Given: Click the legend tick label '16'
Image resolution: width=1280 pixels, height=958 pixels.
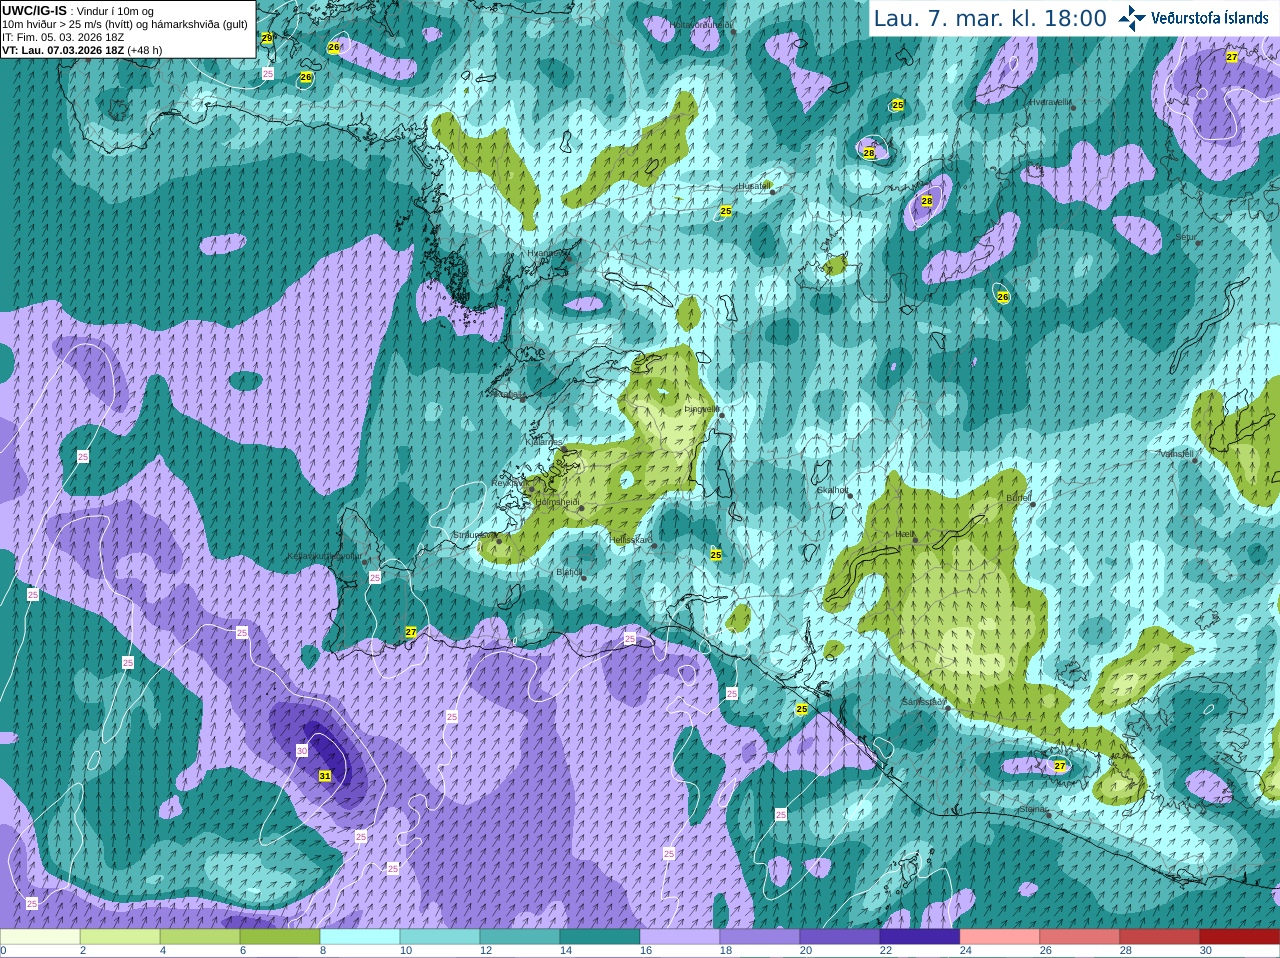Looking at the screenshot, I should tap(646, 951).
